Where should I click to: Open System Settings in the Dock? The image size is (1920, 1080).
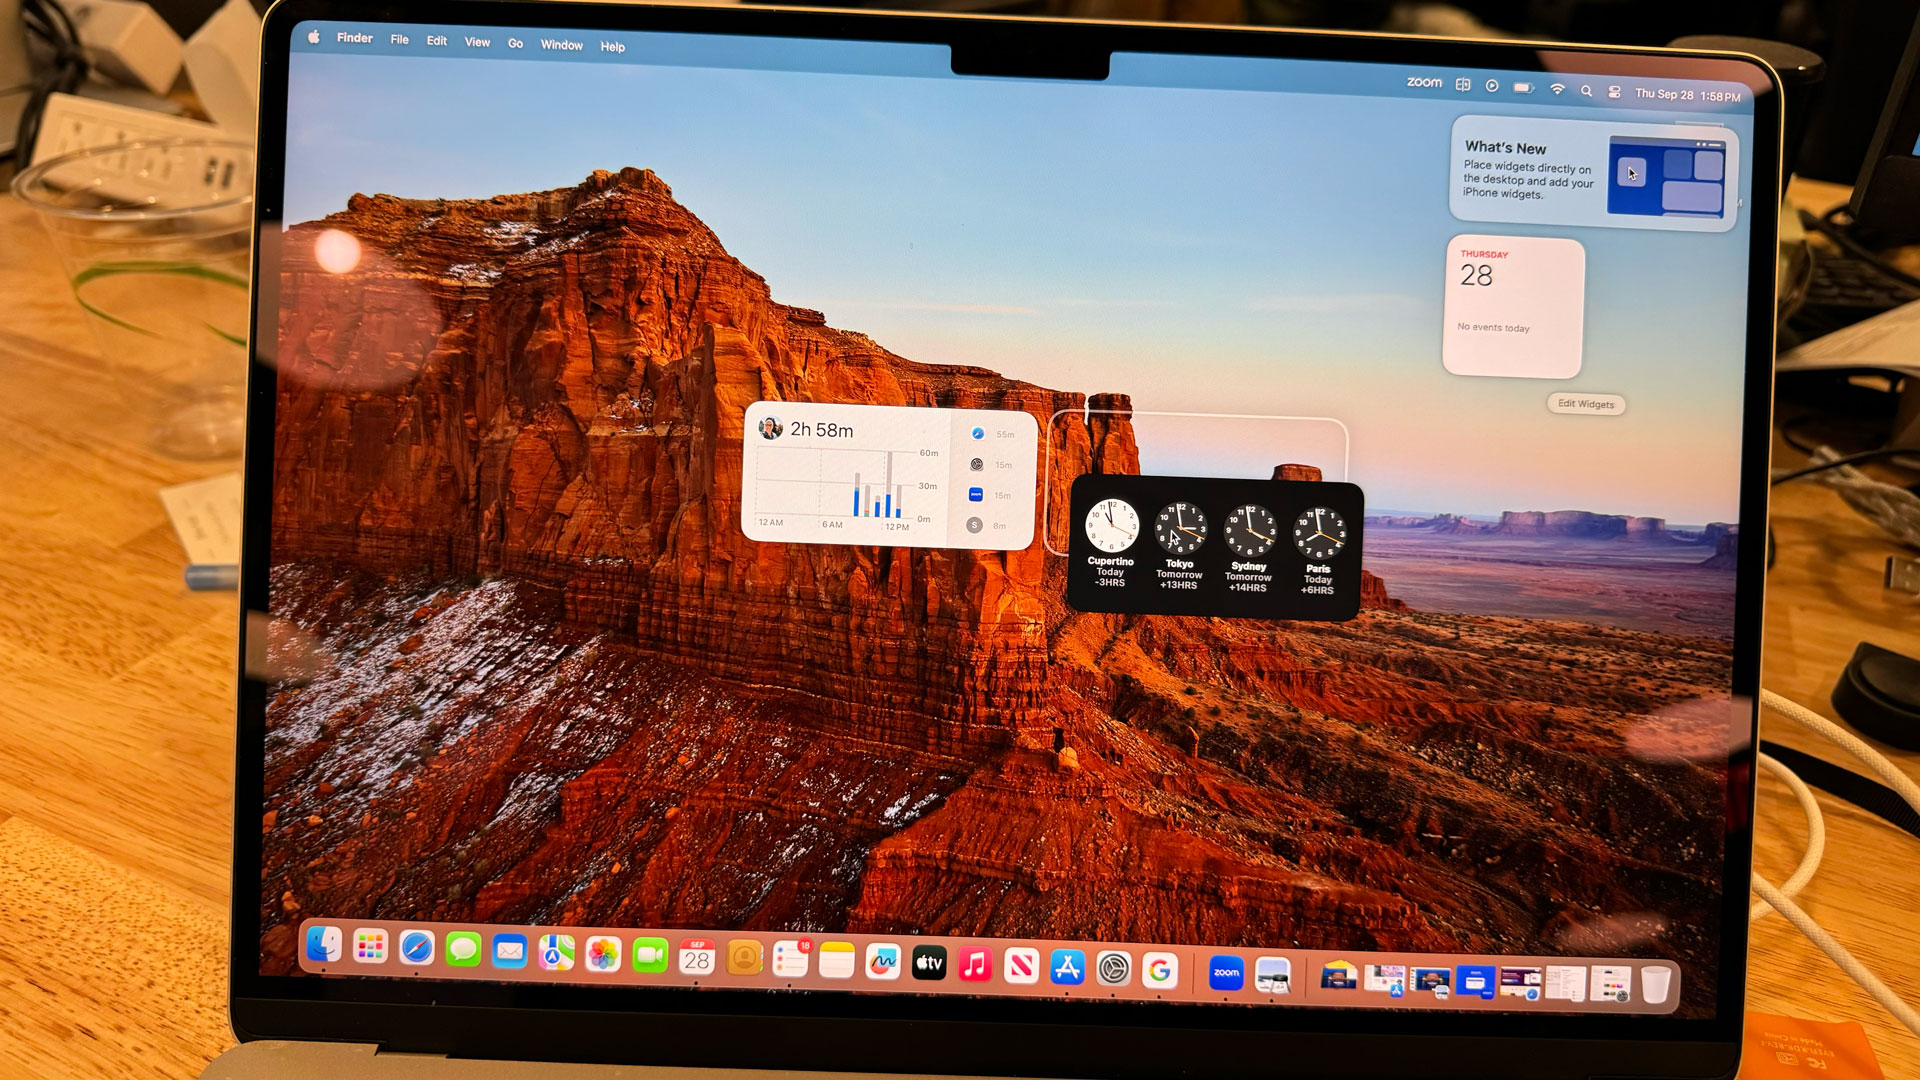tap(1113, 968)
